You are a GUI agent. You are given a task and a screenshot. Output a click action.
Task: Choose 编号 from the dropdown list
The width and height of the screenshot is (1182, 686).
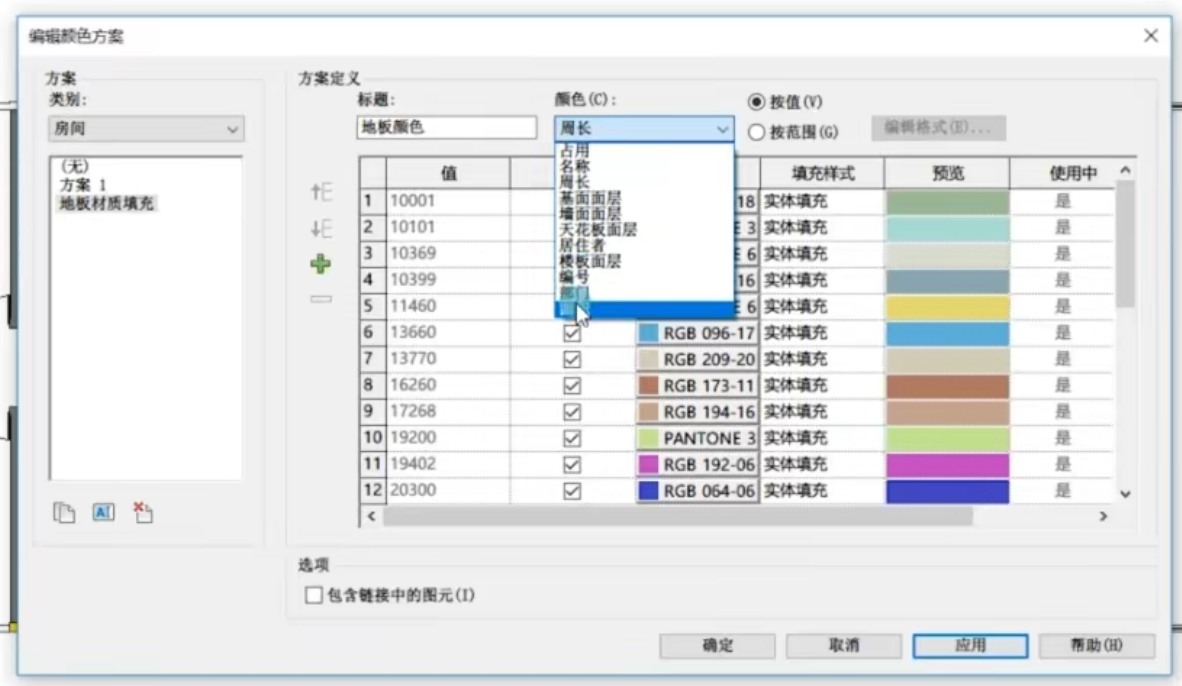(x=644, y=277)
